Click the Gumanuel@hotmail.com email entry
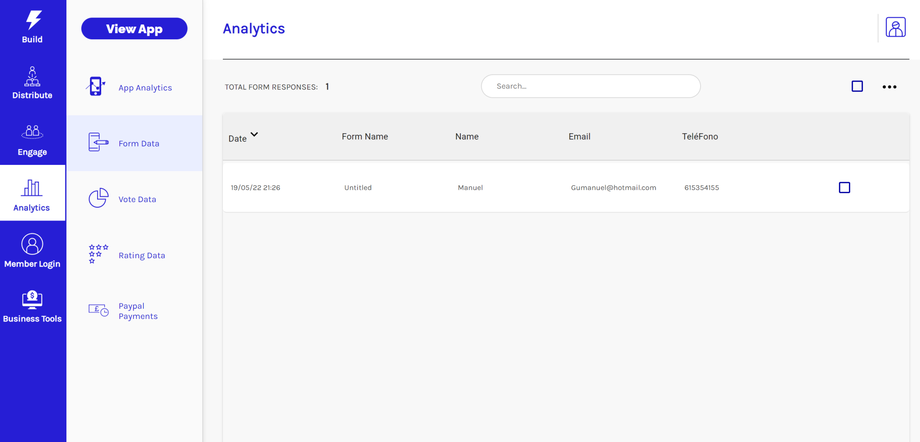The image size is (920, 442). (613, 188)
